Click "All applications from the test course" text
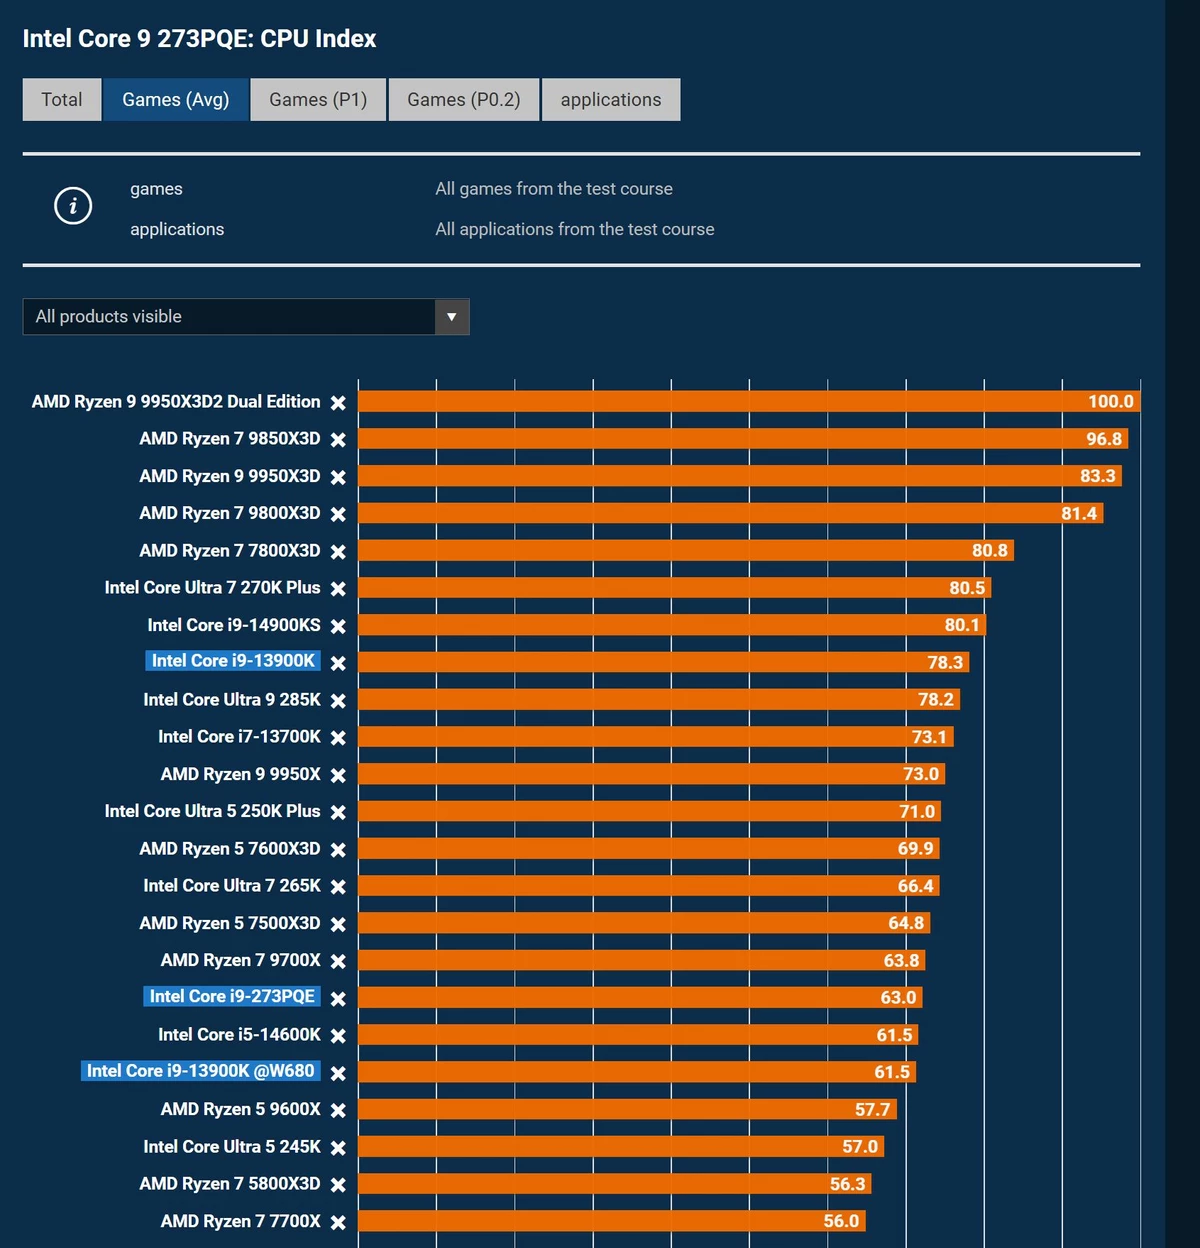Image resolution: width=1200 pixels, height=1248 pixels. click(575, 229)
